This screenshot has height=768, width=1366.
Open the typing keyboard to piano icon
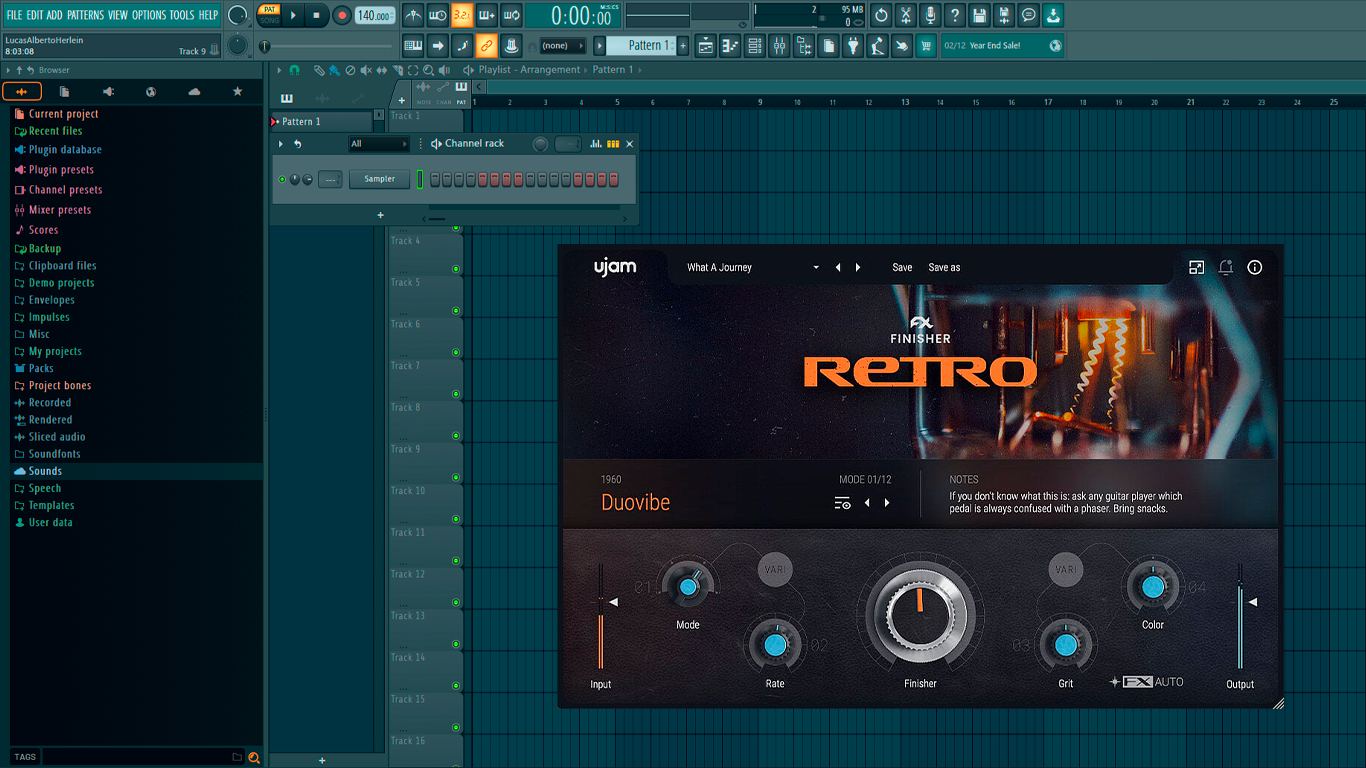[413, 45]
